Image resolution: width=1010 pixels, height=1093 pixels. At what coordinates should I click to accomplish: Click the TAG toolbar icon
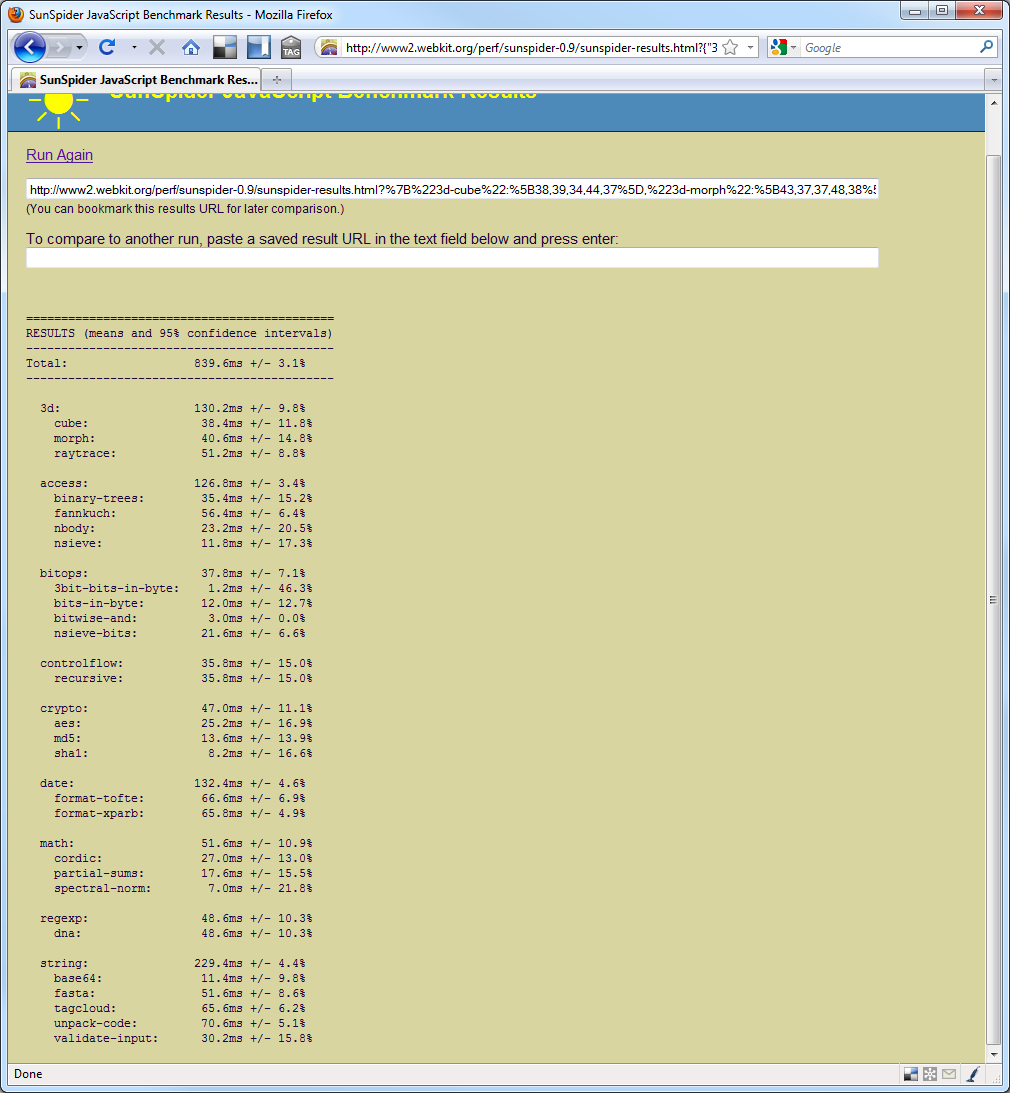[x=291, y=47]
